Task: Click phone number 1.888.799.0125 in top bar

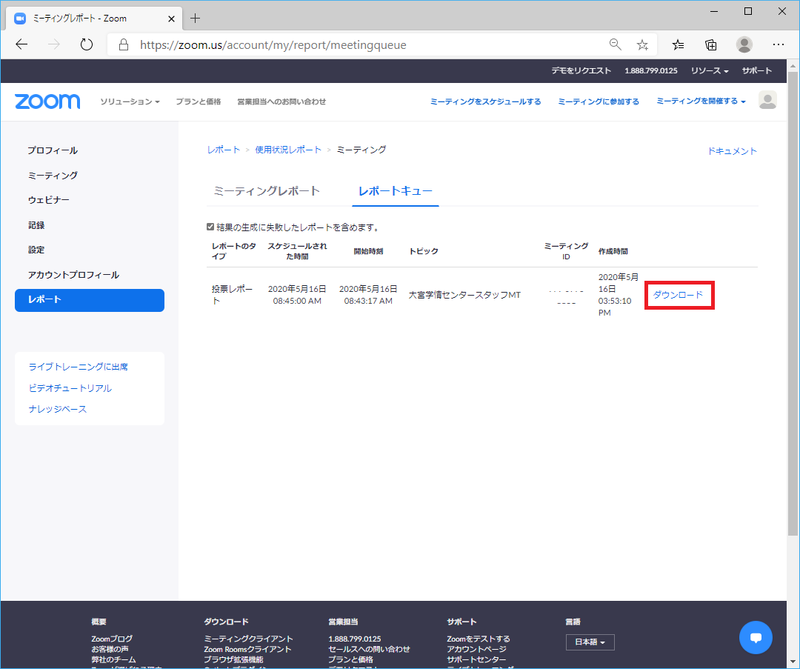Action: (651, 71)
